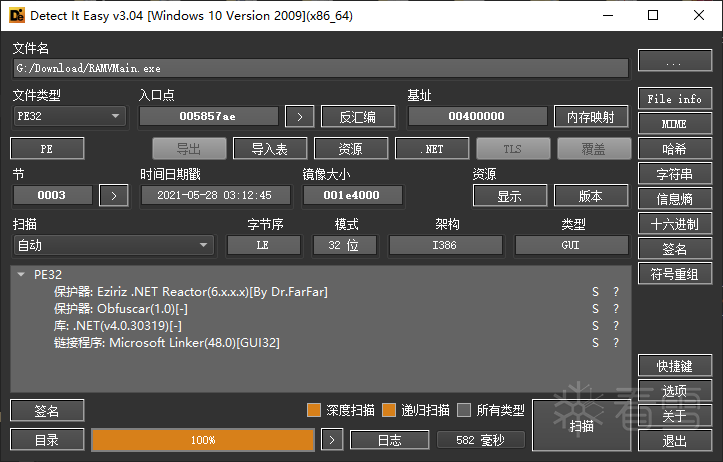Click S for .NET(v4.0.30319) row
The image size is (723, 462).
[595, 326]
